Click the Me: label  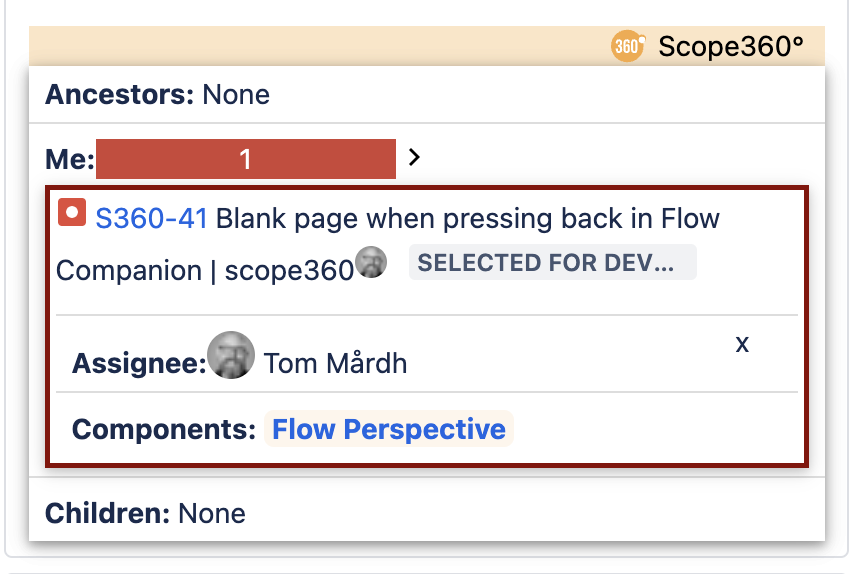tap(70, 160)
